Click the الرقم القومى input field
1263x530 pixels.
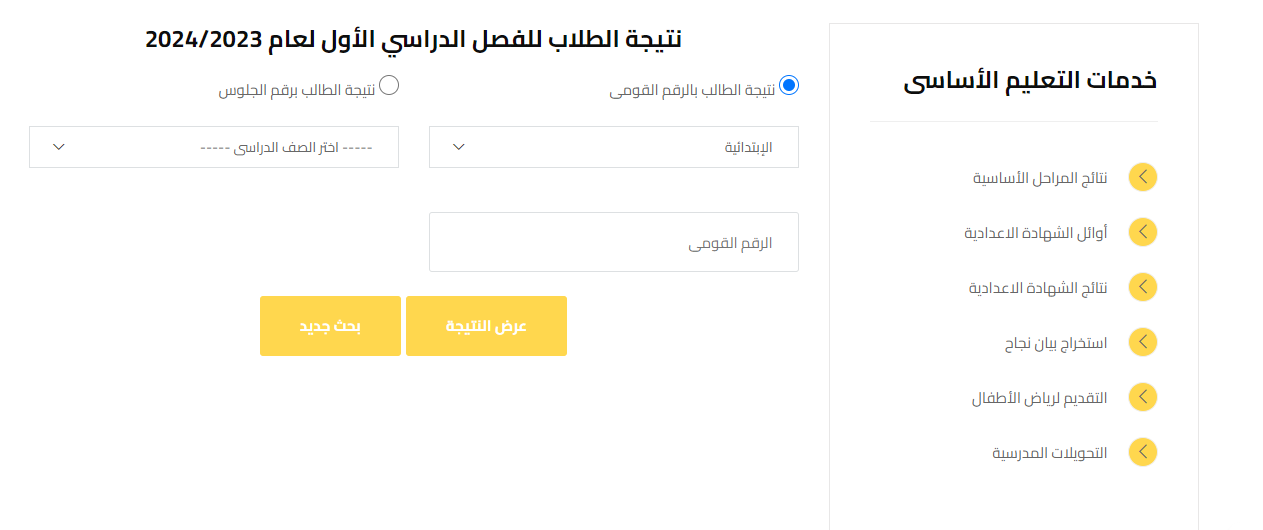613,242
